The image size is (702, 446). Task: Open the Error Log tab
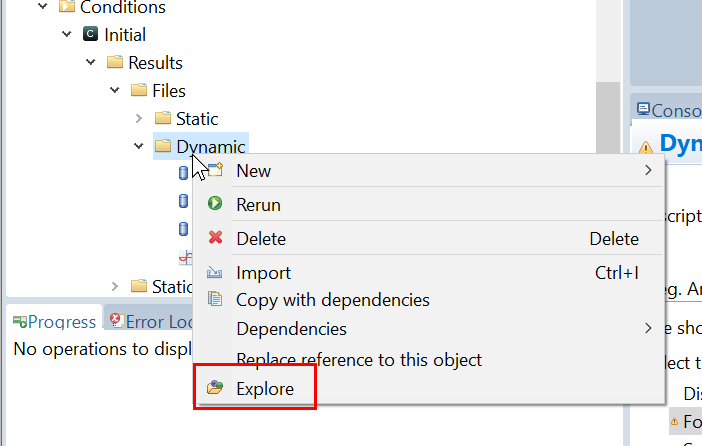pyautogui.click(x=152, y=321)
